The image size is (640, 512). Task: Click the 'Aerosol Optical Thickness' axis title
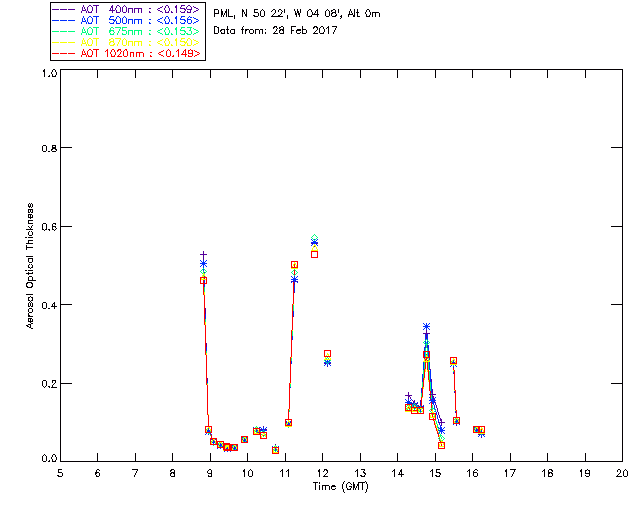[x=30, y=266]
